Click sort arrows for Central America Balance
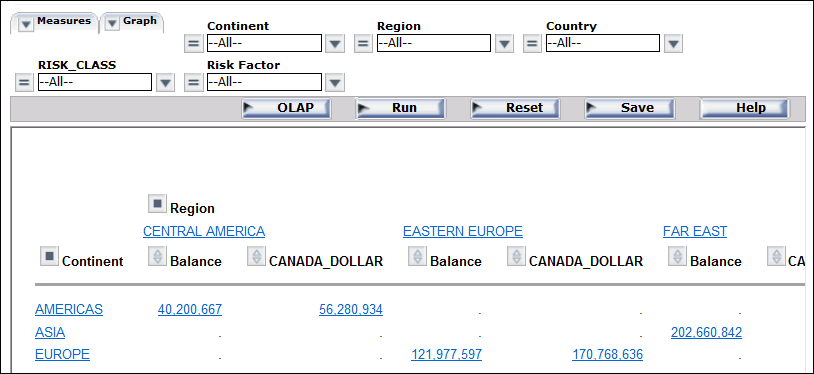This screenshot has width=814, height=374. 157,256
